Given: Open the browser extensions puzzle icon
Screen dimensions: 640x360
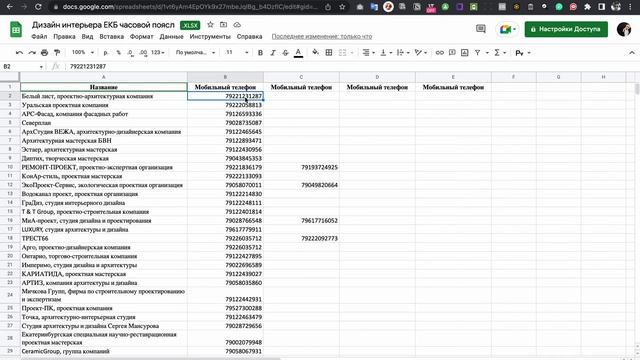Looking at the screenshot, I should point(587,7).
